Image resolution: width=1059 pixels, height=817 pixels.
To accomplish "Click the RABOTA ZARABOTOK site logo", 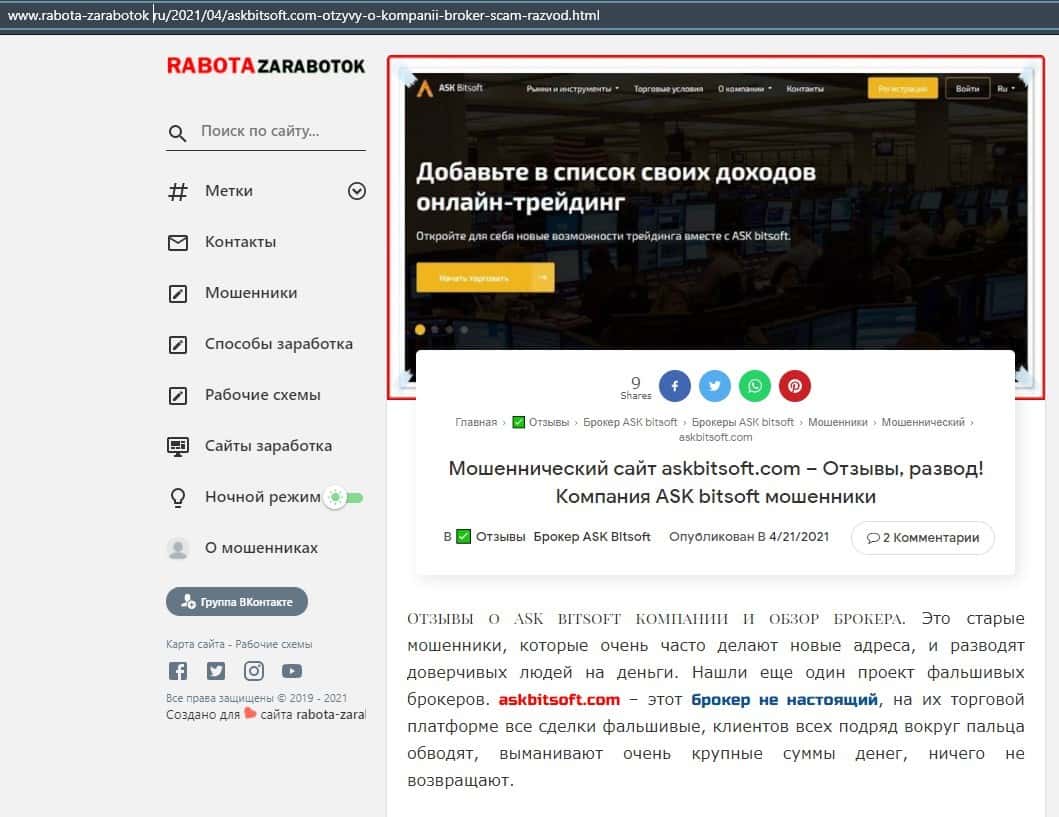I will tap(265, 65).
